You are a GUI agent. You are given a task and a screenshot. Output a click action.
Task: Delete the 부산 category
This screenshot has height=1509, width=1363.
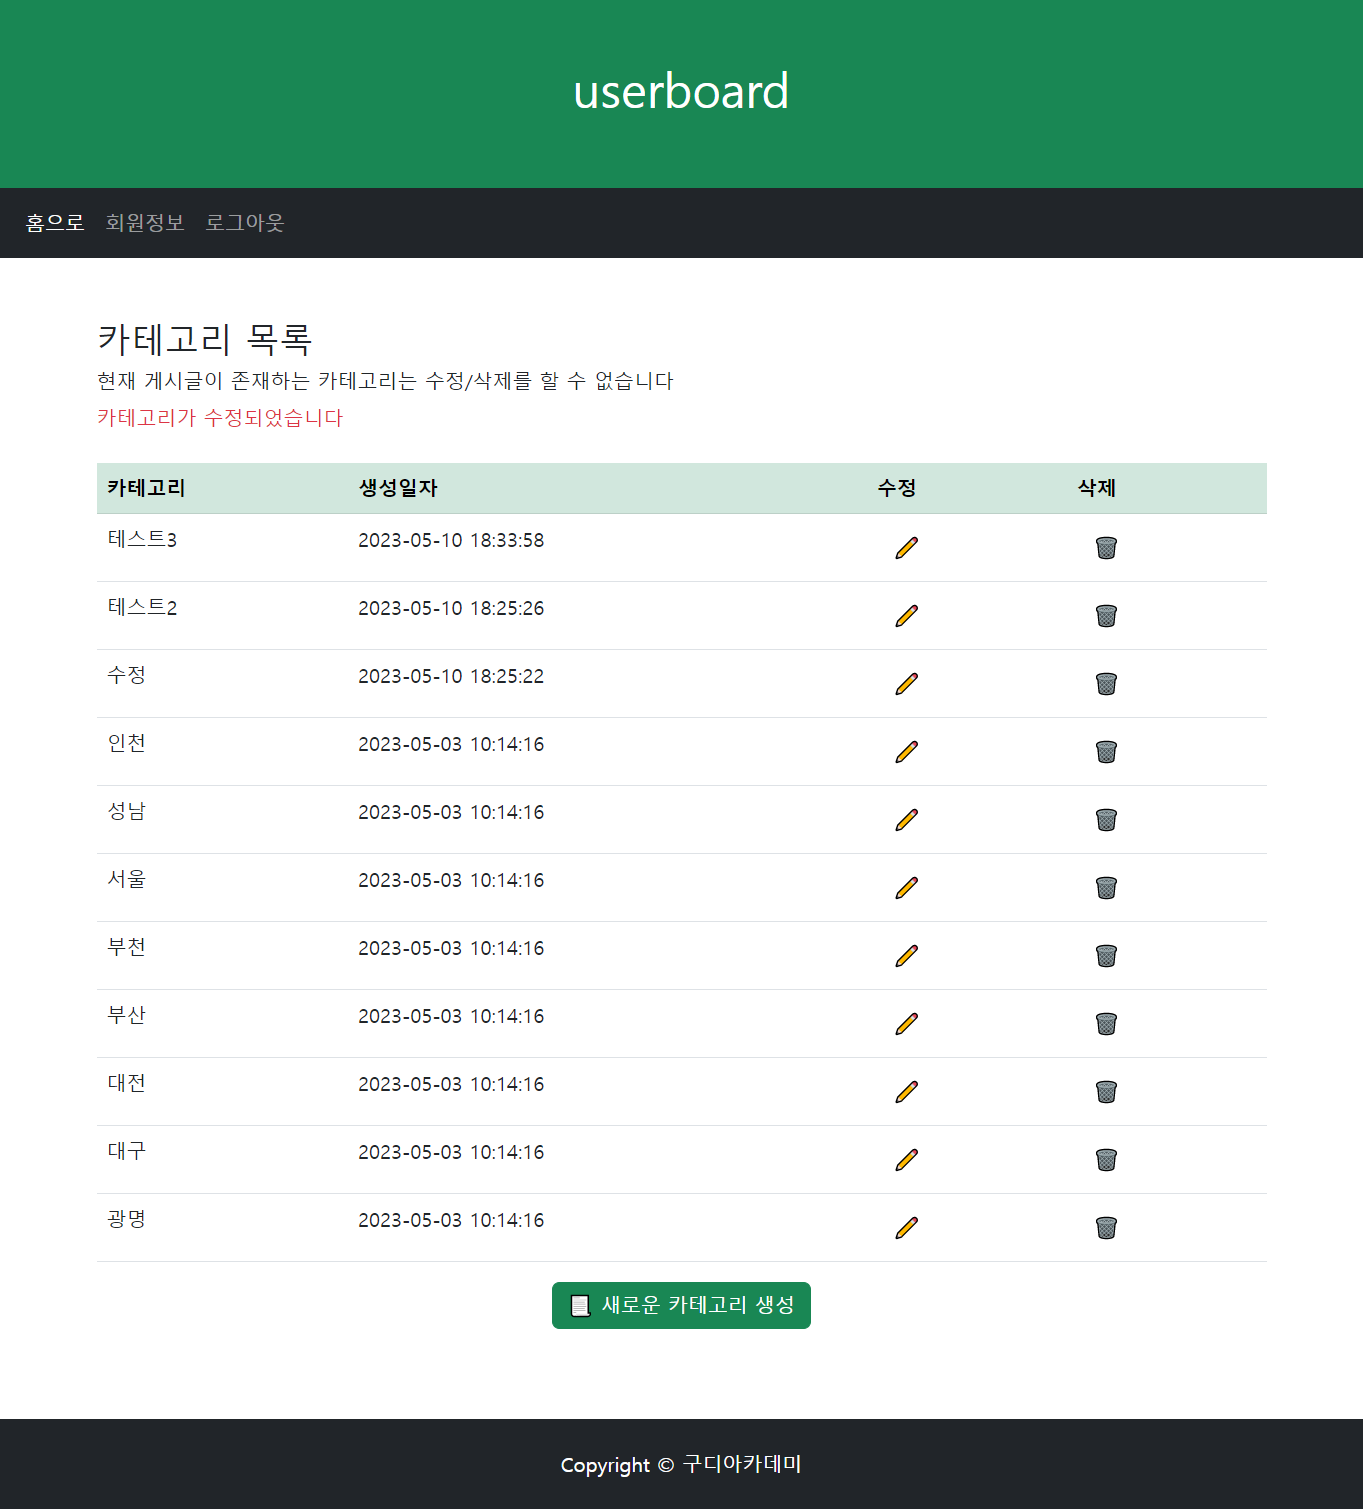(1106, 1023)
